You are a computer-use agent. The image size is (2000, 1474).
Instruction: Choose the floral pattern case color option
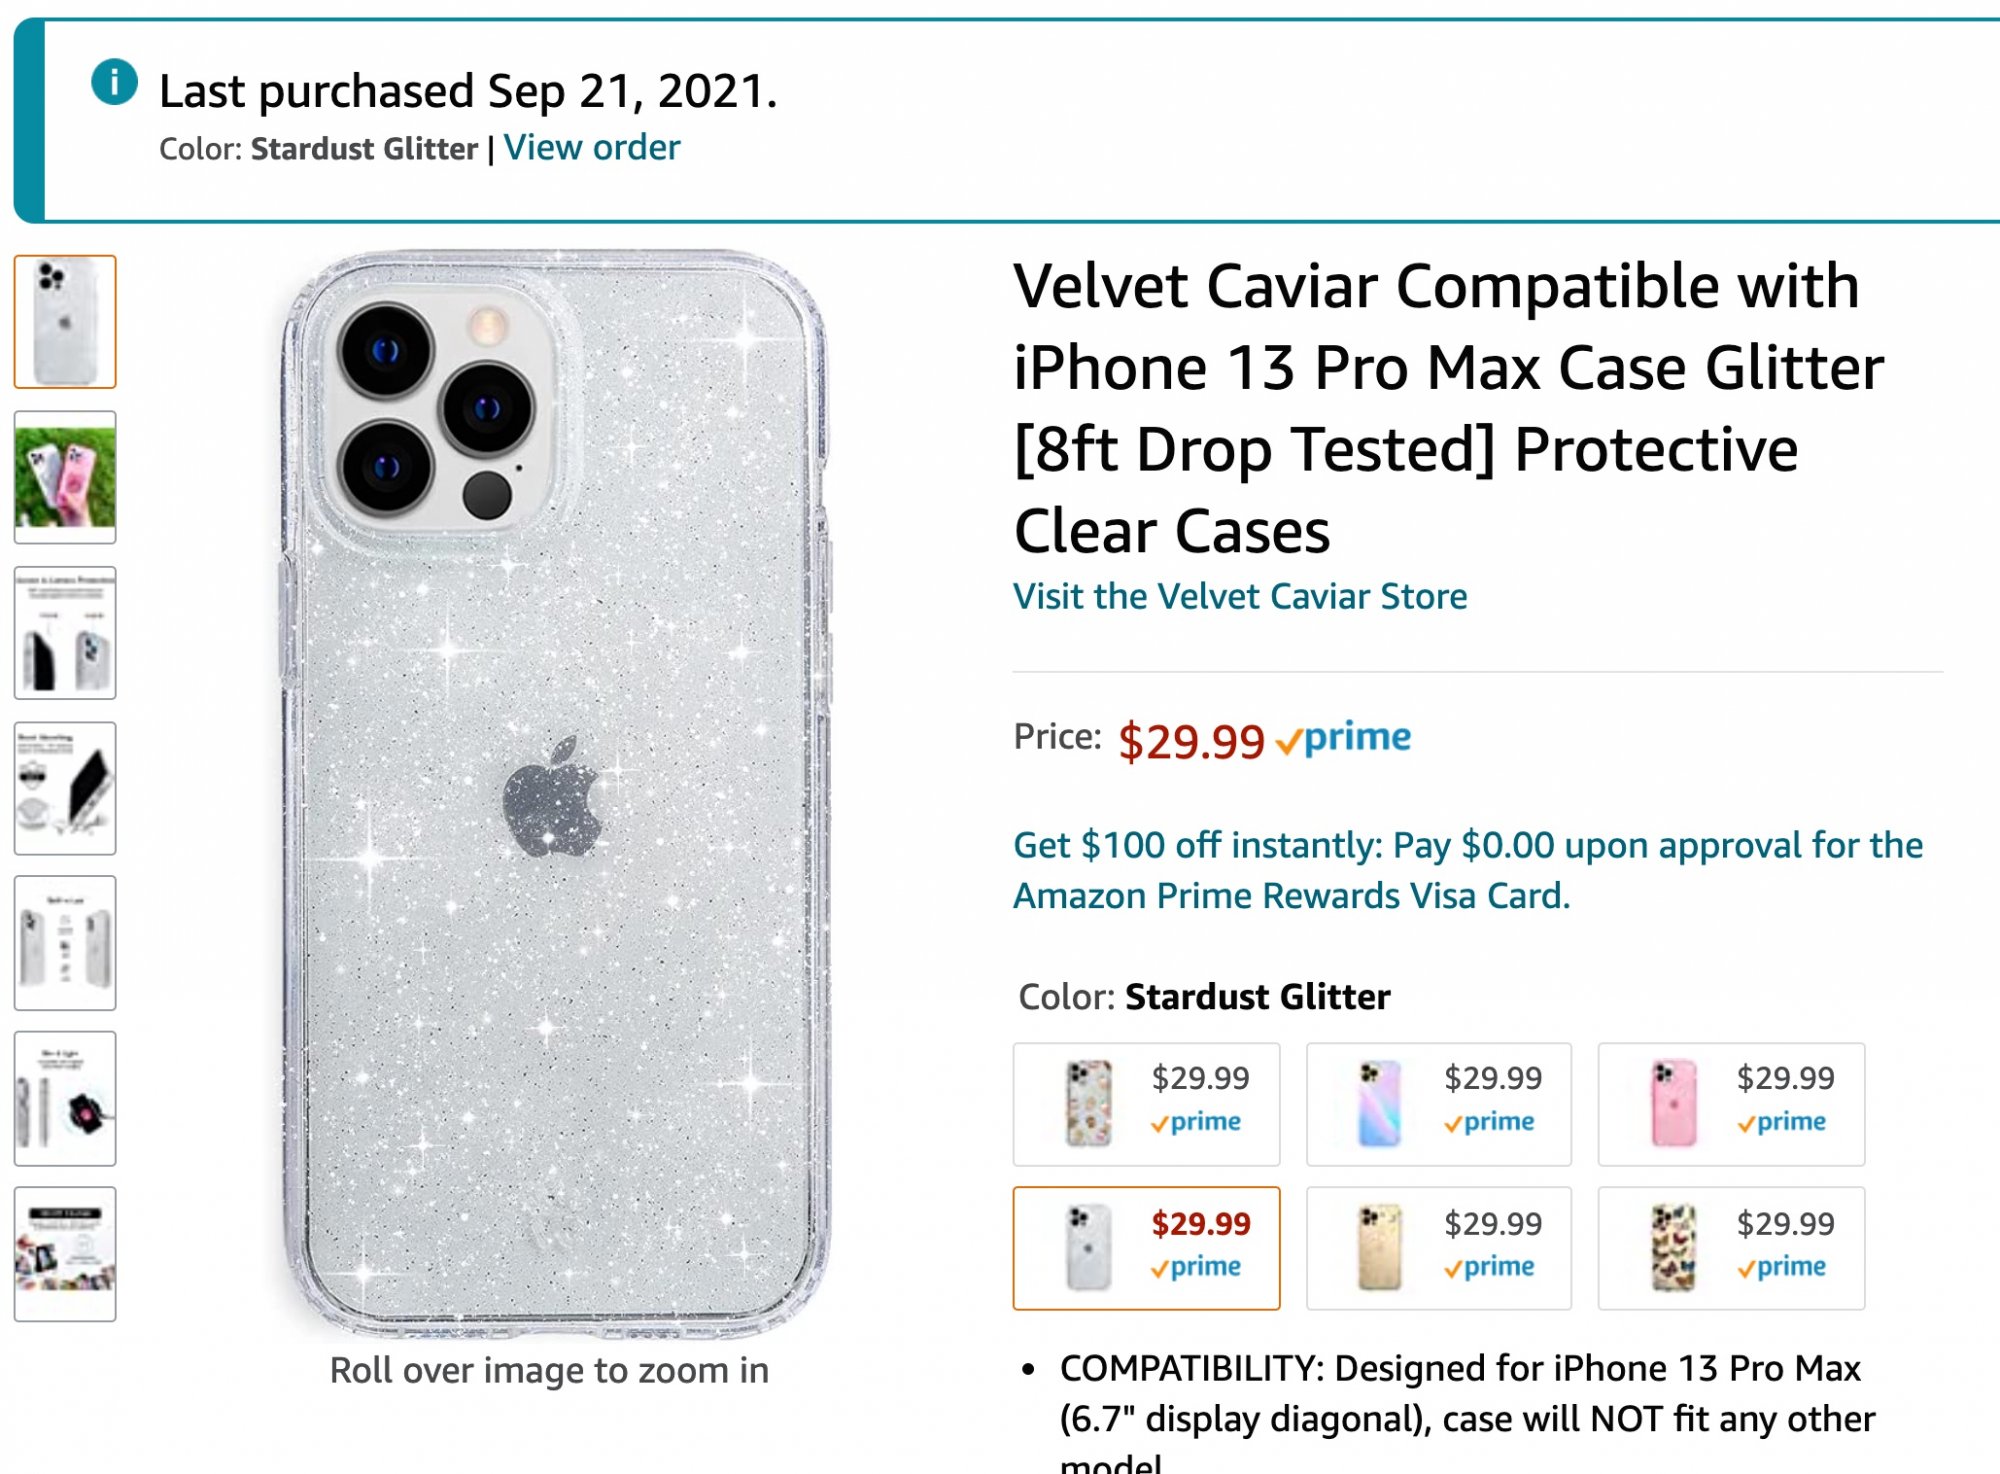coord(1146,1104)
